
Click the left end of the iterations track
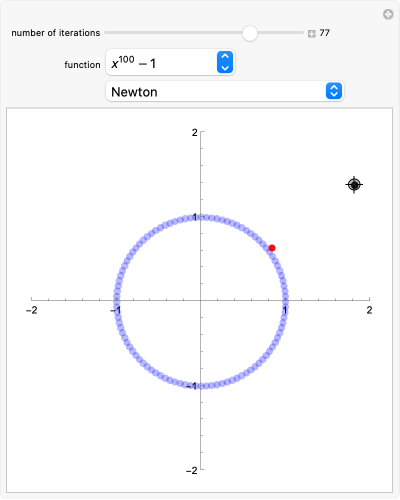click(x=107, y=33)
